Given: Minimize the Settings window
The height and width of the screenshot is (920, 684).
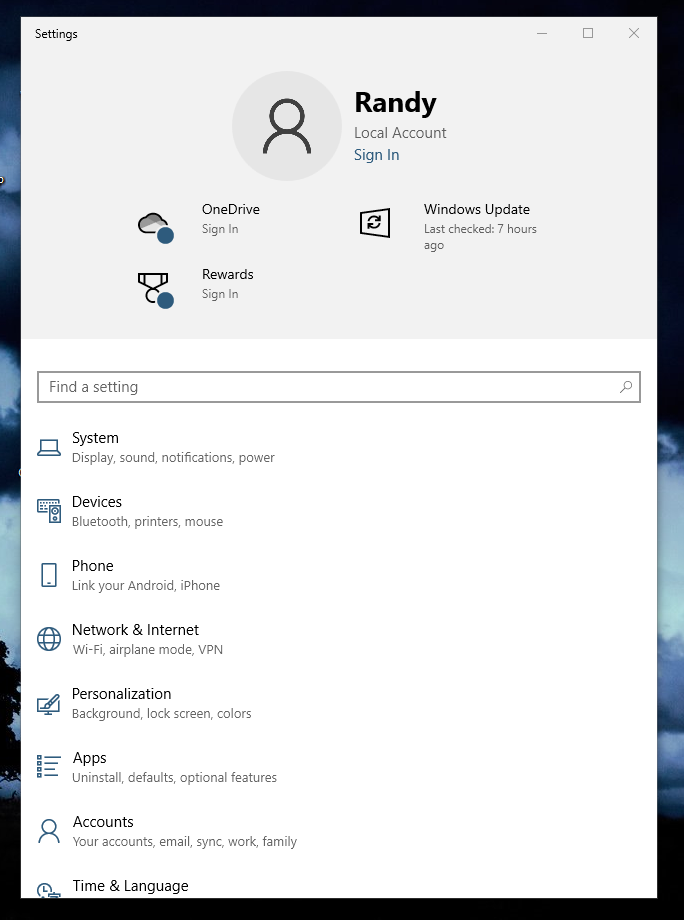Looking at the screenshot, I should [x=542, y=33].
